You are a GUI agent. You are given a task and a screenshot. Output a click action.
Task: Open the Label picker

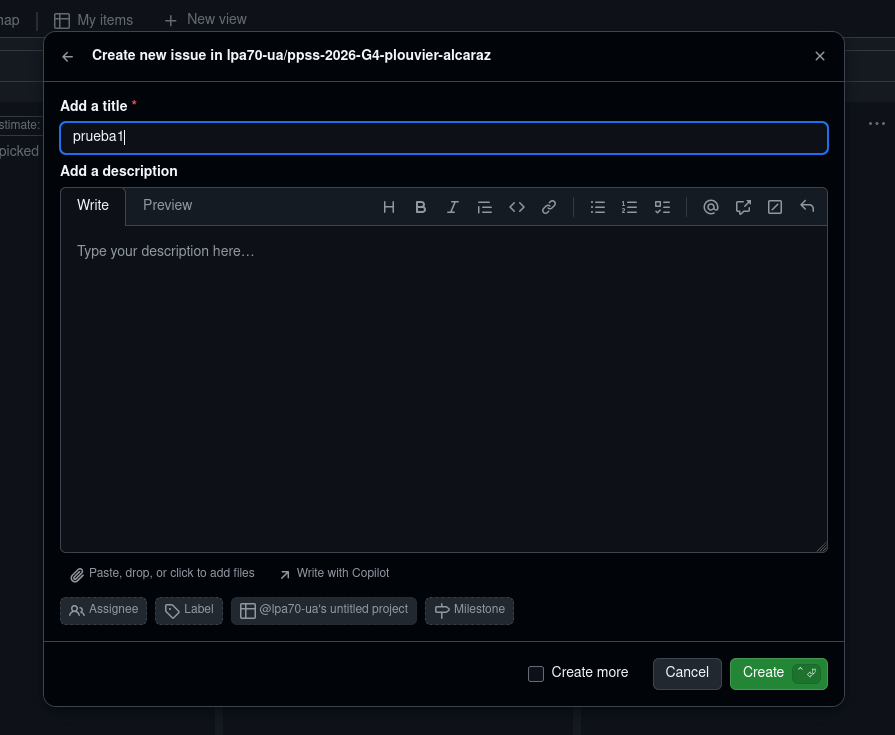tap(189, 610)
